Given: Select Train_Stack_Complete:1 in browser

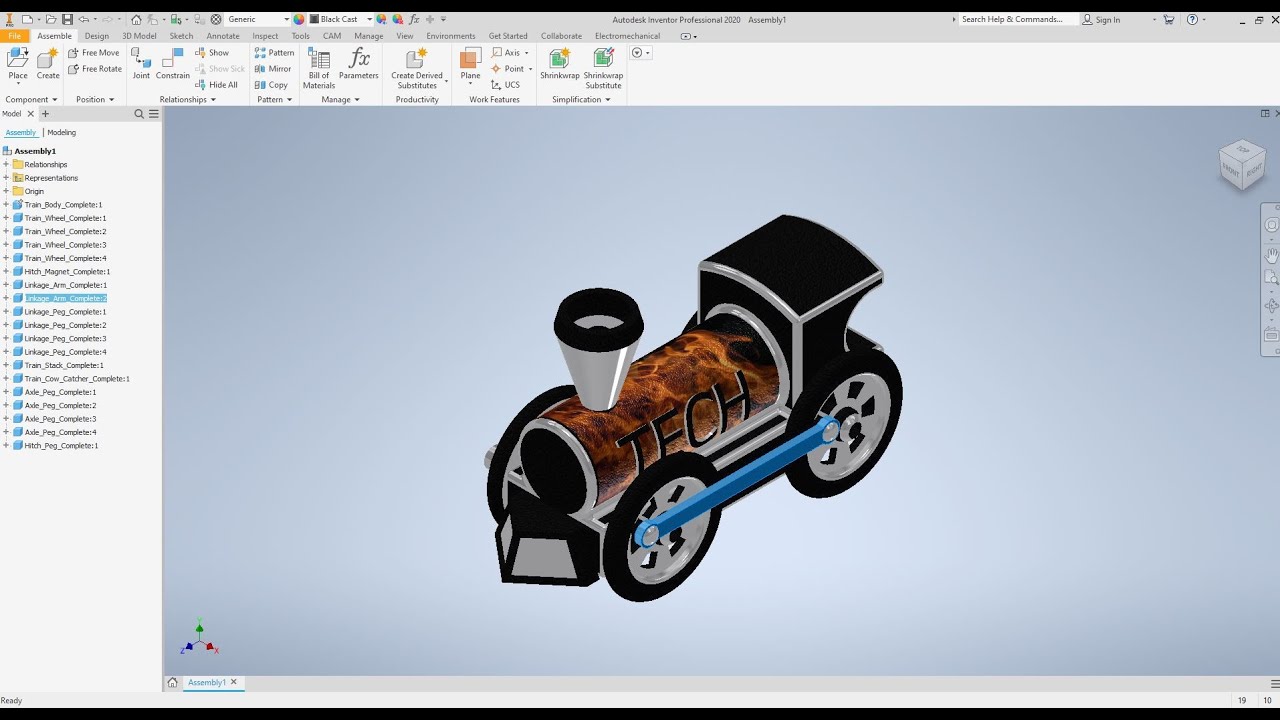Looking at the screenshot, I should click(x=64, y=365).
